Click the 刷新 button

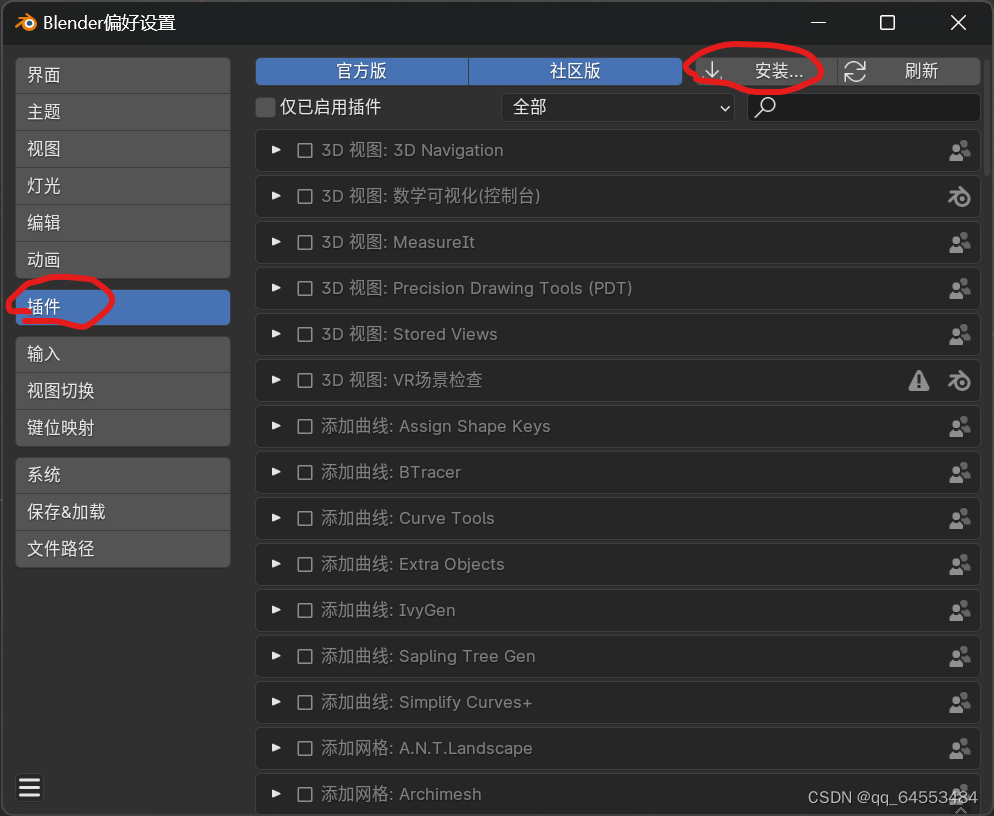point(910,71)
